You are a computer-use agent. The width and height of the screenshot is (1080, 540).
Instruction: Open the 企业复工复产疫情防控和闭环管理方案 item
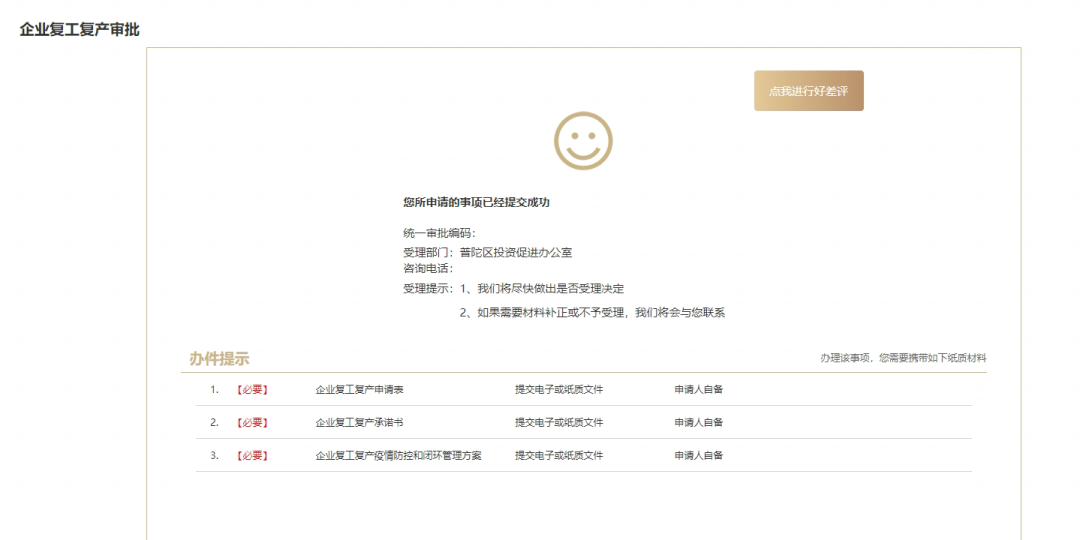[398, 455]
